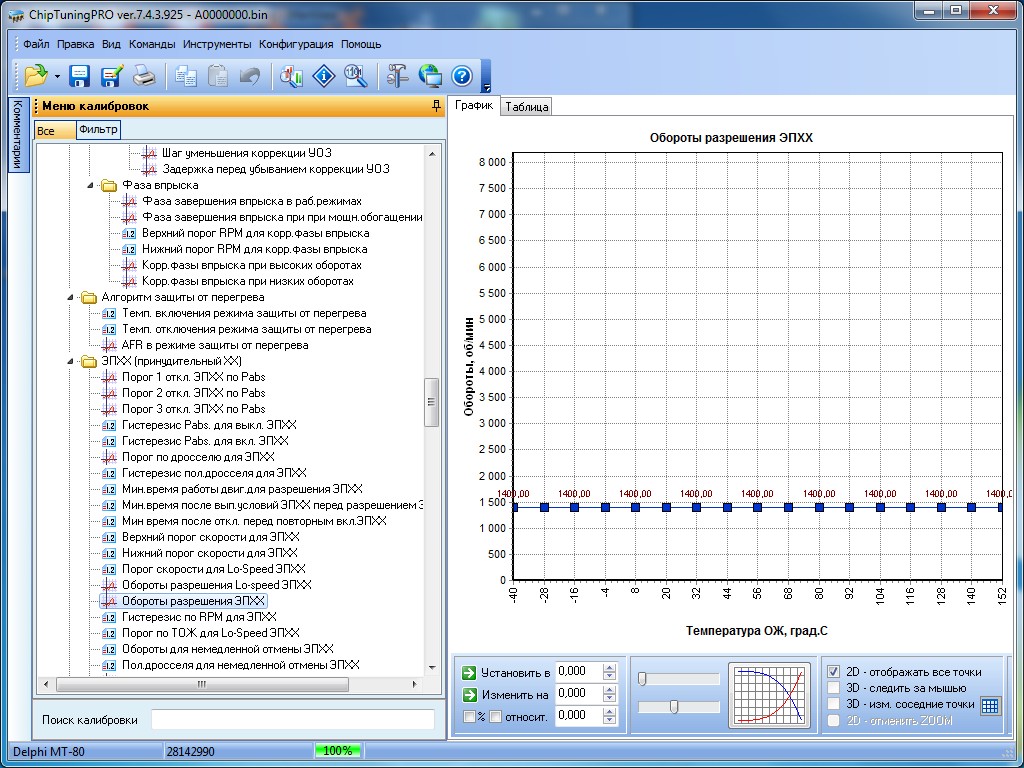Click the blue question mark help icon
The width and height of the screenshot is (1024, 768).
point(461,76)
